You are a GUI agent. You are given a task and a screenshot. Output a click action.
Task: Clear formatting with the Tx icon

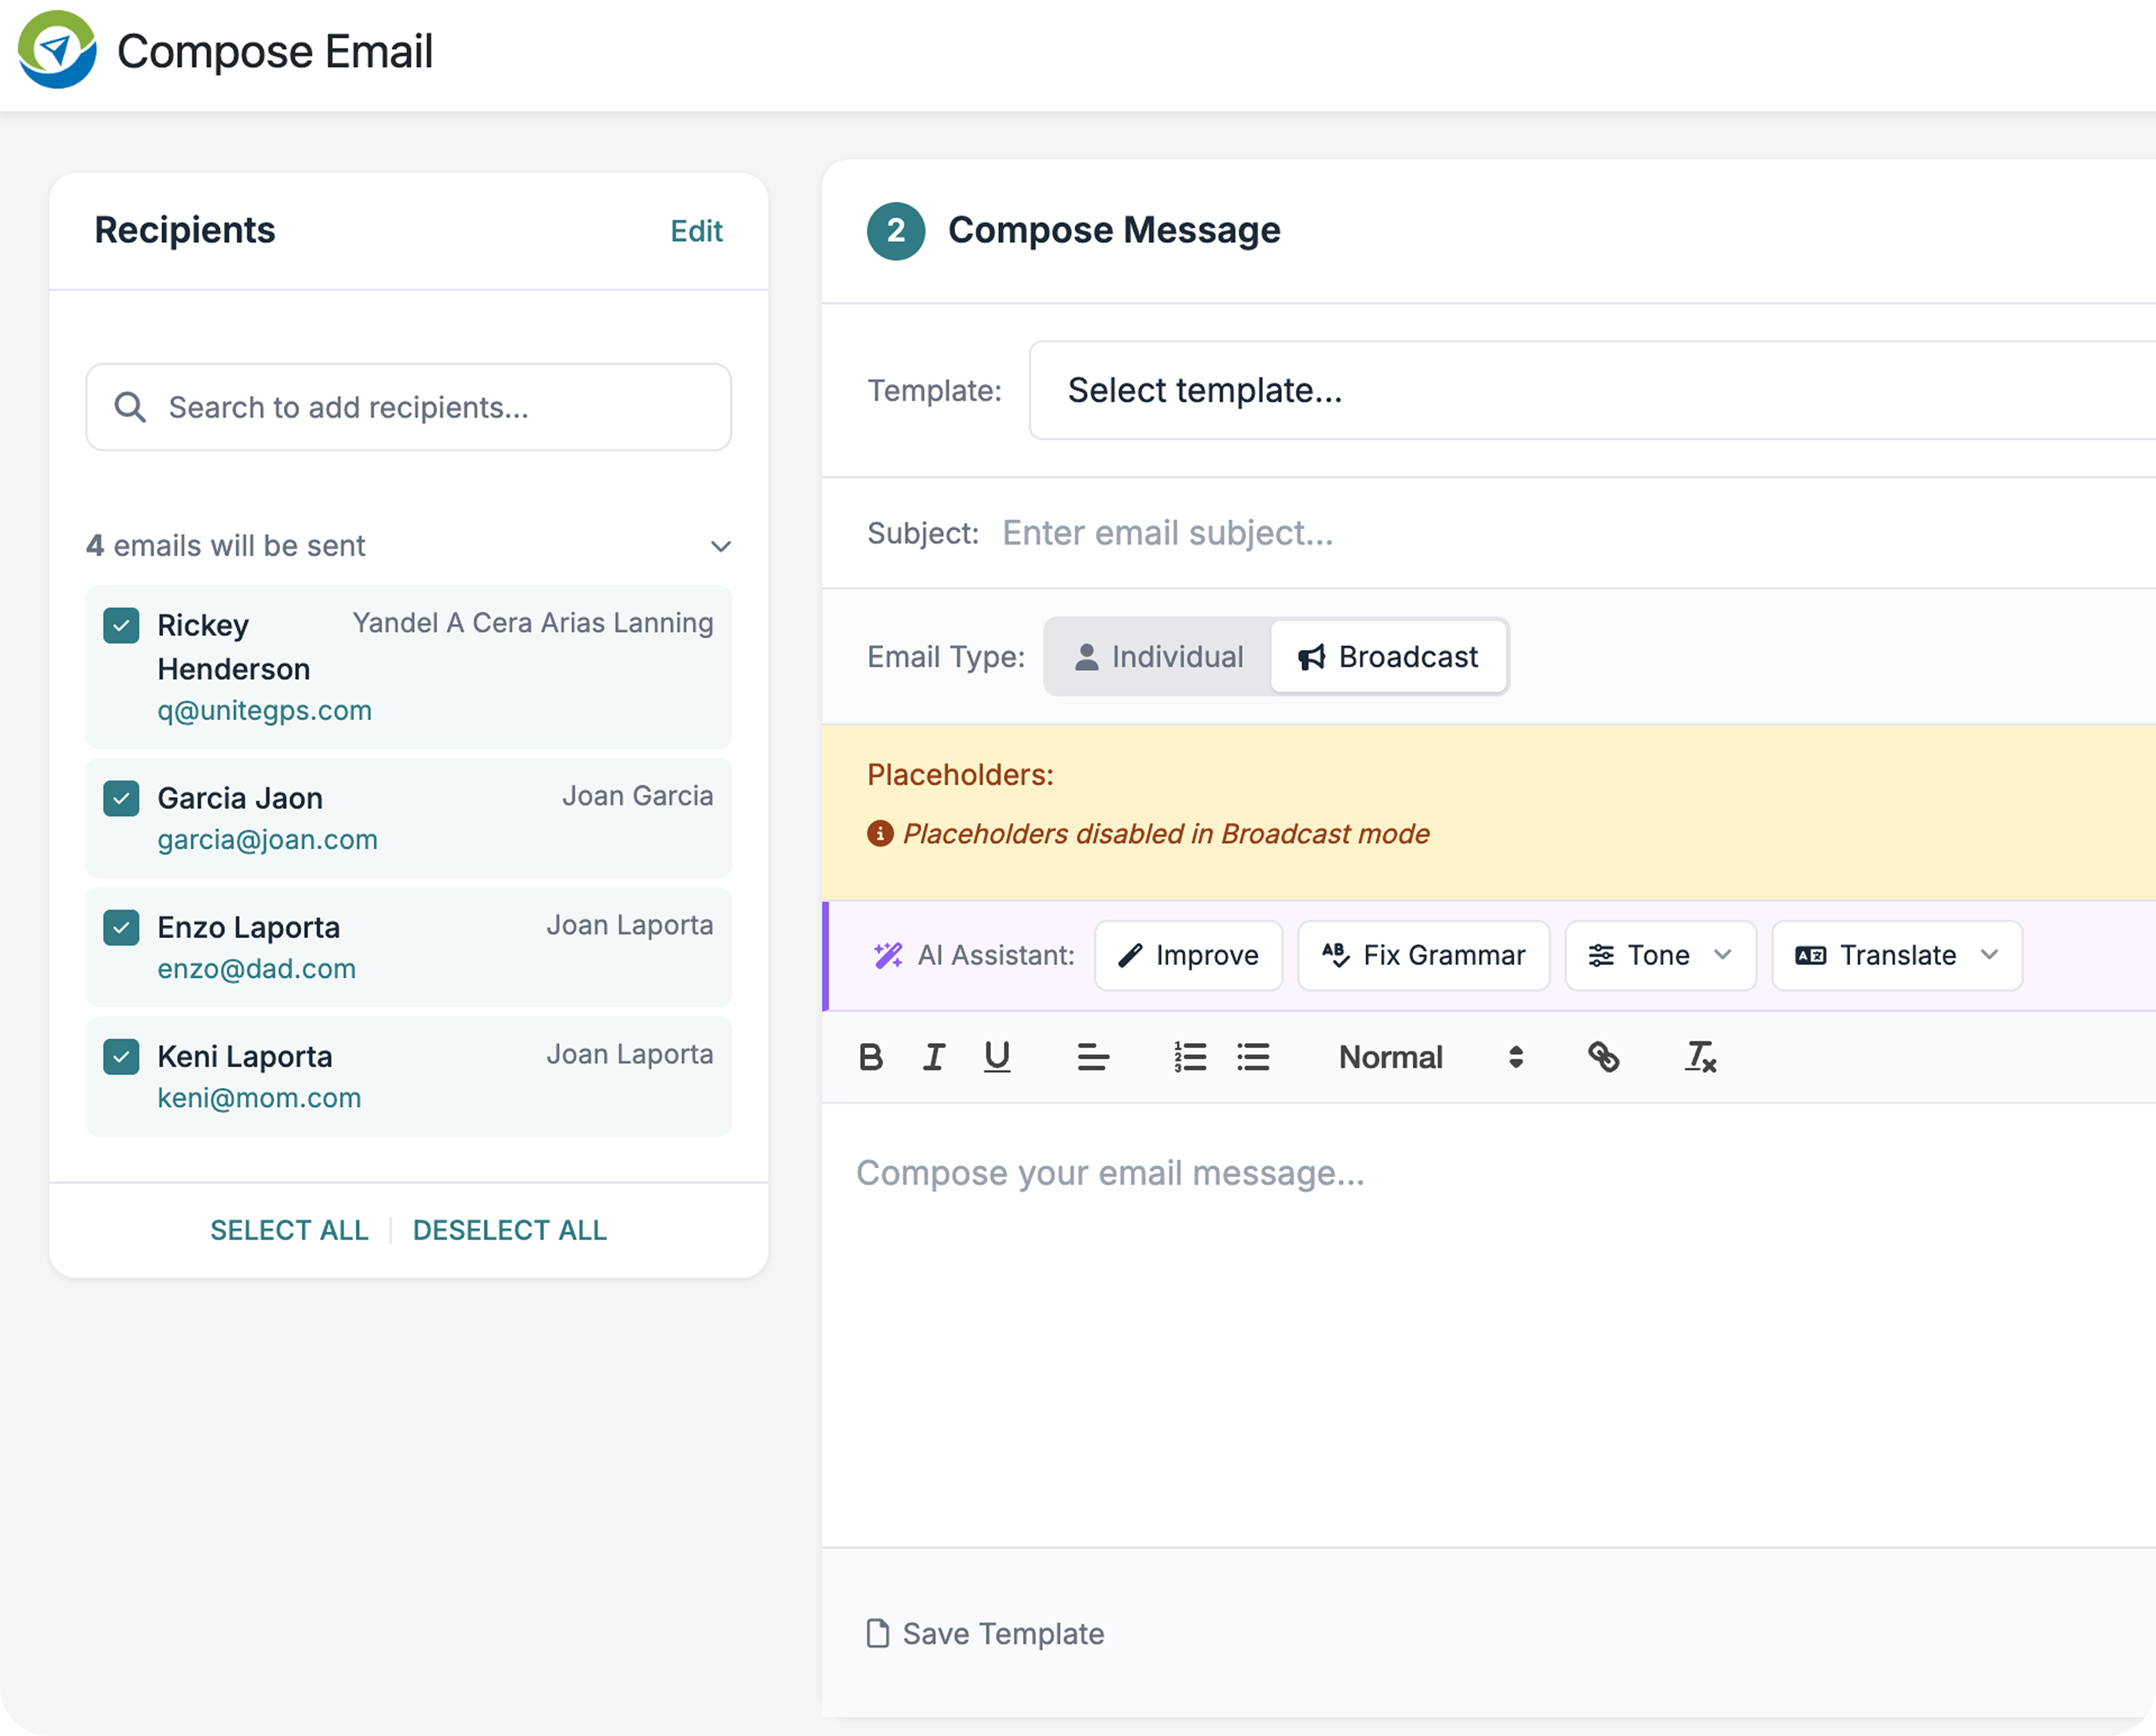pyautogui.click(x=1701, y=1057)
